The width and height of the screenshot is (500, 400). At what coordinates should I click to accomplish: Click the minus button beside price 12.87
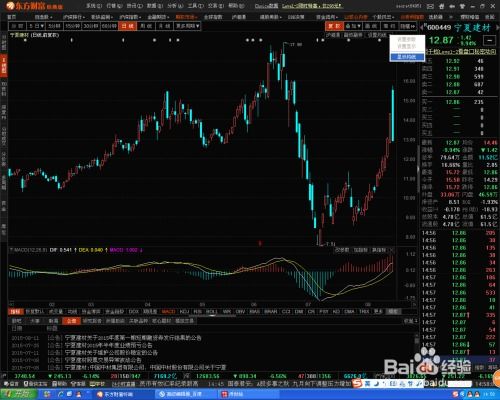point(490,41)
